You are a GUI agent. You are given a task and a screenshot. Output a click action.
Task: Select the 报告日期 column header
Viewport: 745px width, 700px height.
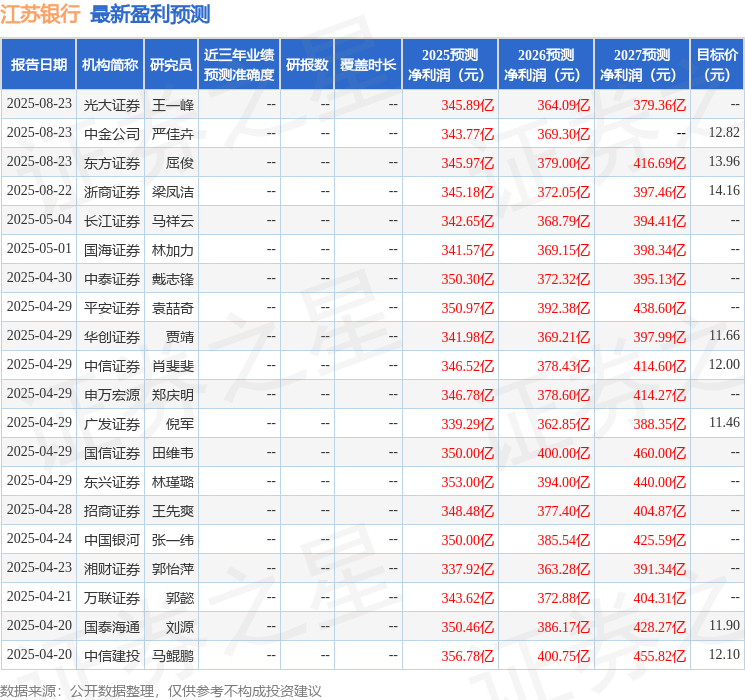tap(38, 64)
